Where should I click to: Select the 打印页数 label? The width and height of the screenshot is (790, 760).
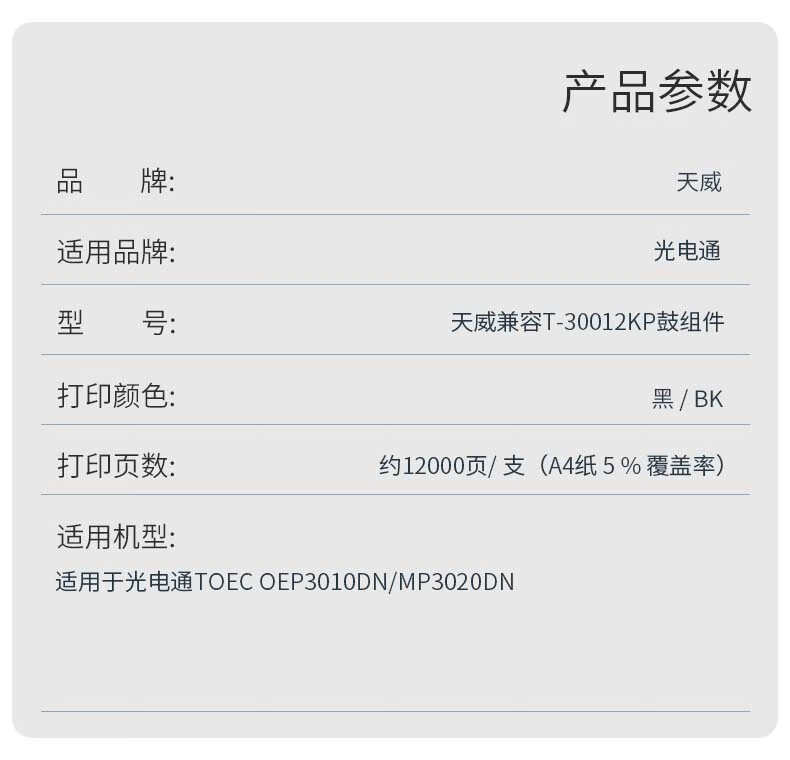click(115, 466)
